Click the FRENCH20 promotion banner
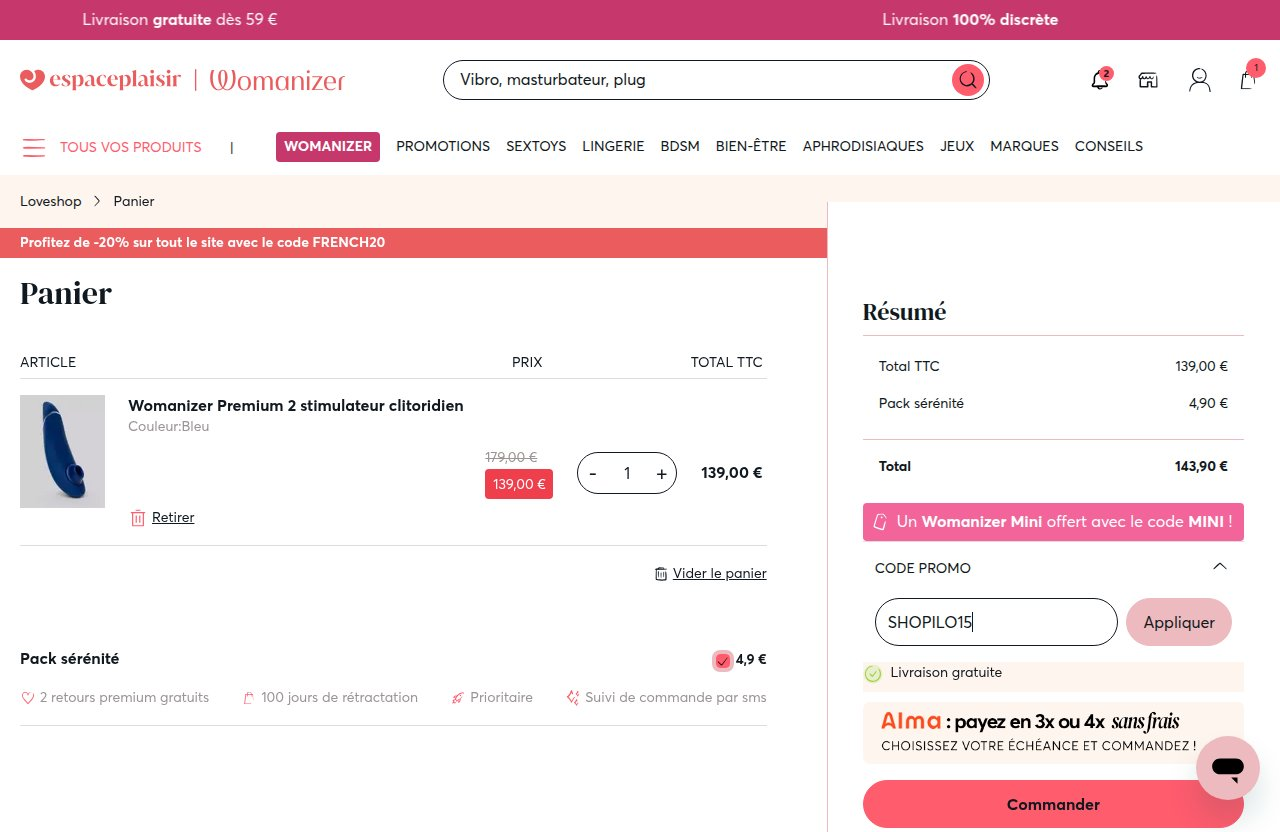 click(413, 243)
